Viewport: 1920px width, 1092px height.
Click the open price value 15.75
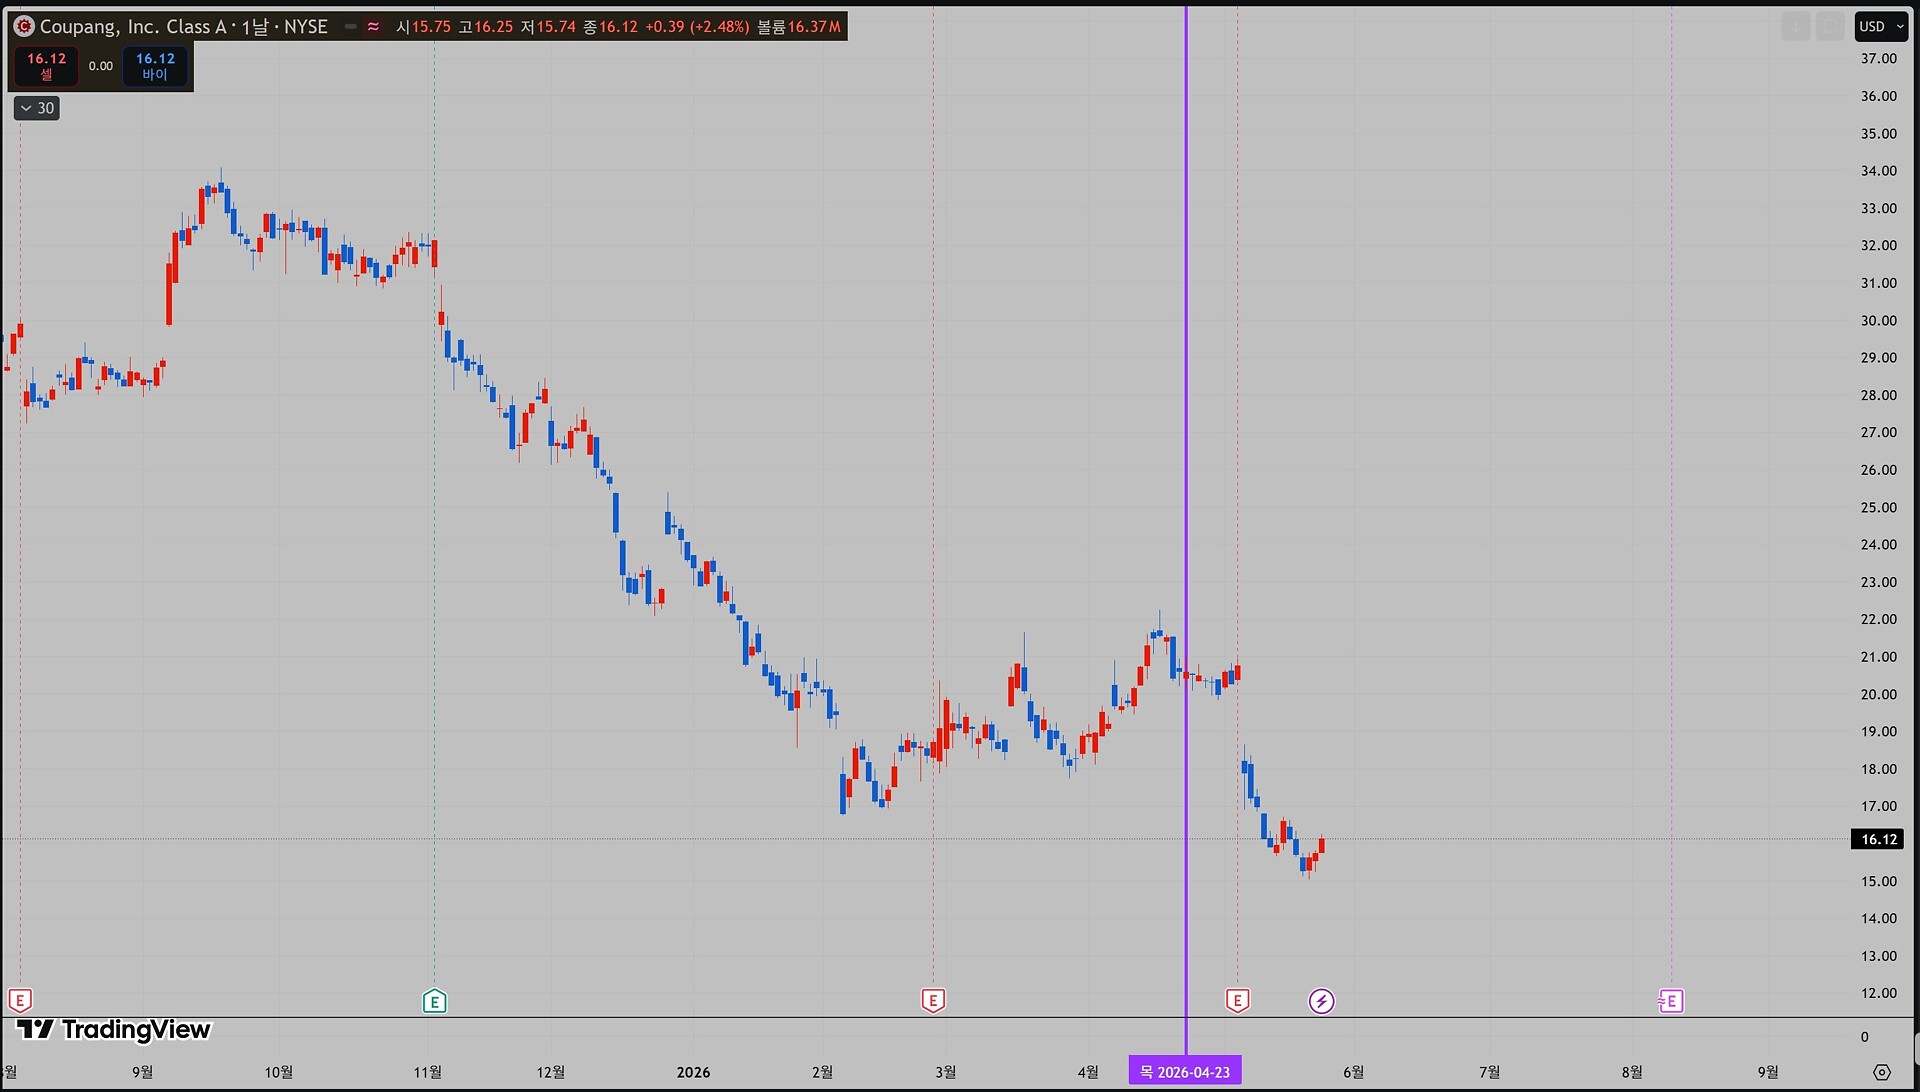tap(431, 27)
